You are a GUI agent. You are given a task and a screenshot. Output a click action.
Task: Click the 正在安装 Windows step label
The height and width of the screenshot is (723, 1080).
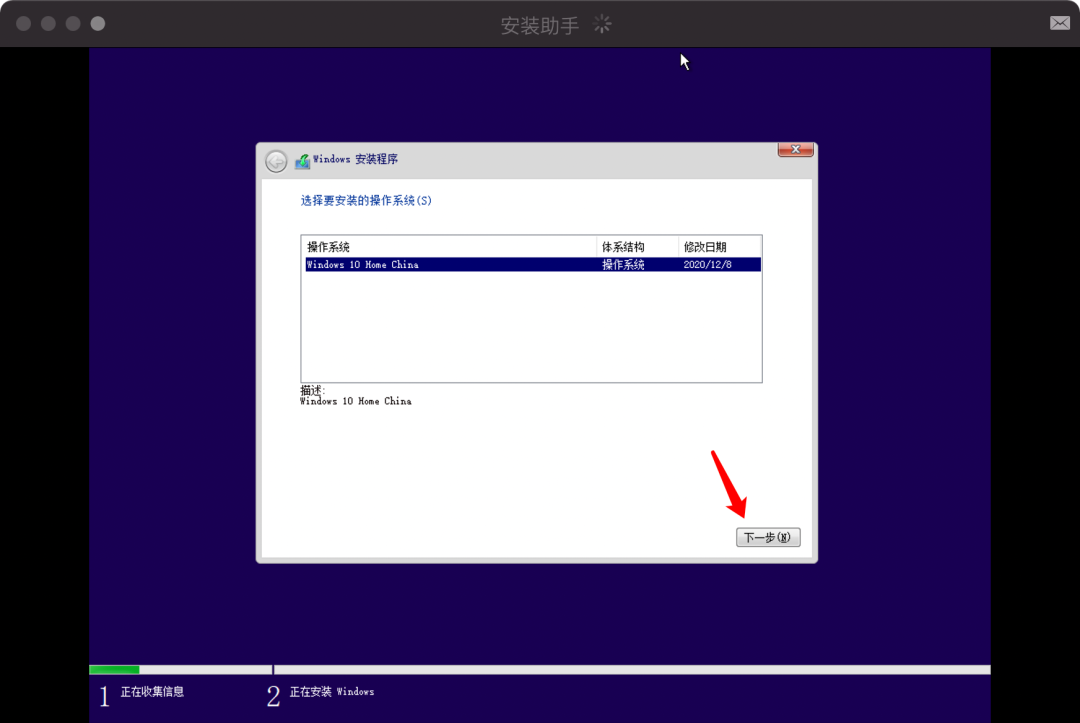point(332,691)
